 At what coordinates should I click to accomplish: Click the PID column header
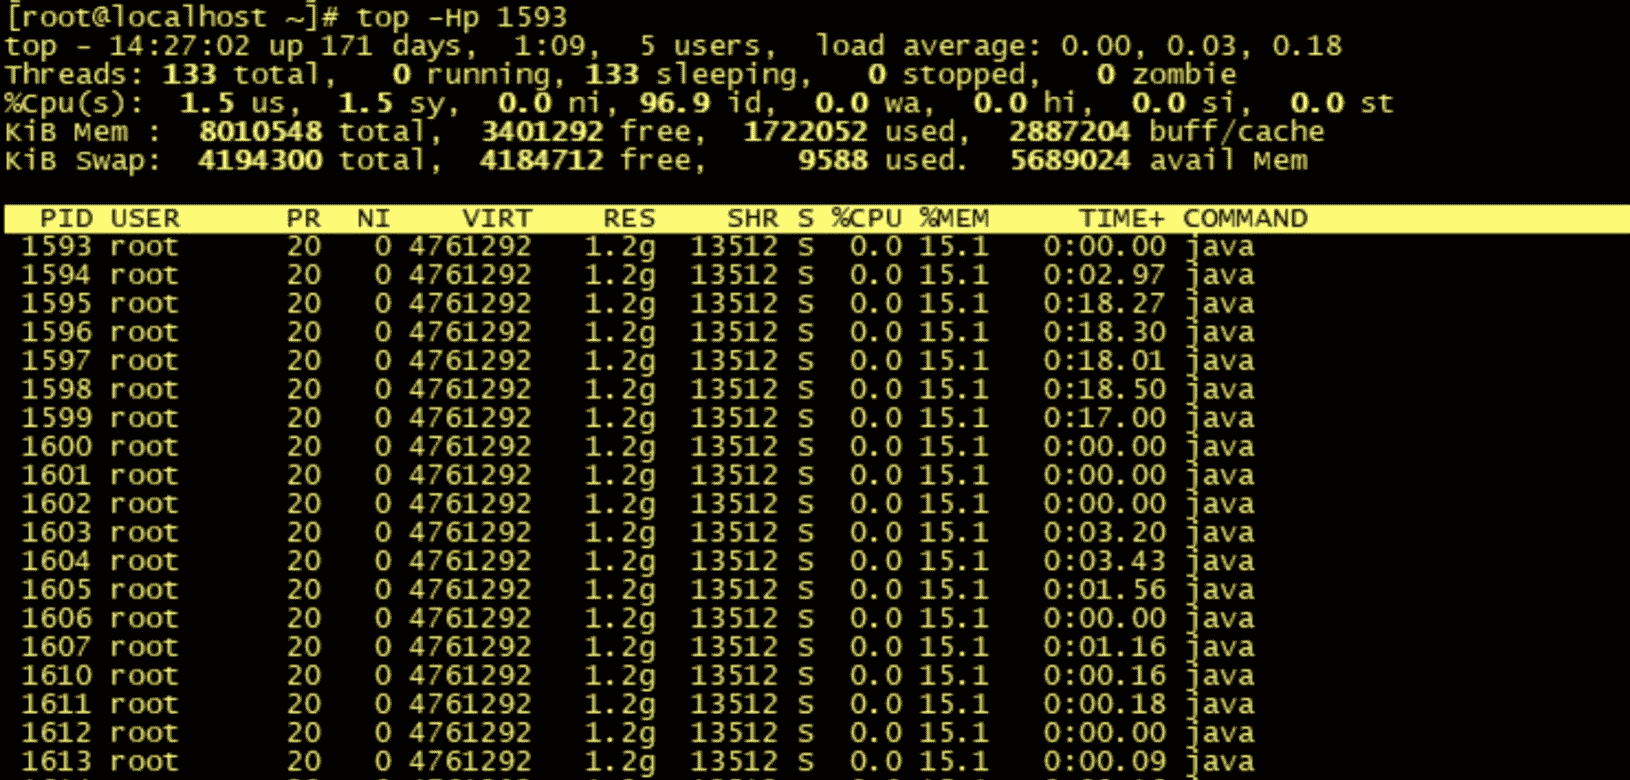coord(66,218)
